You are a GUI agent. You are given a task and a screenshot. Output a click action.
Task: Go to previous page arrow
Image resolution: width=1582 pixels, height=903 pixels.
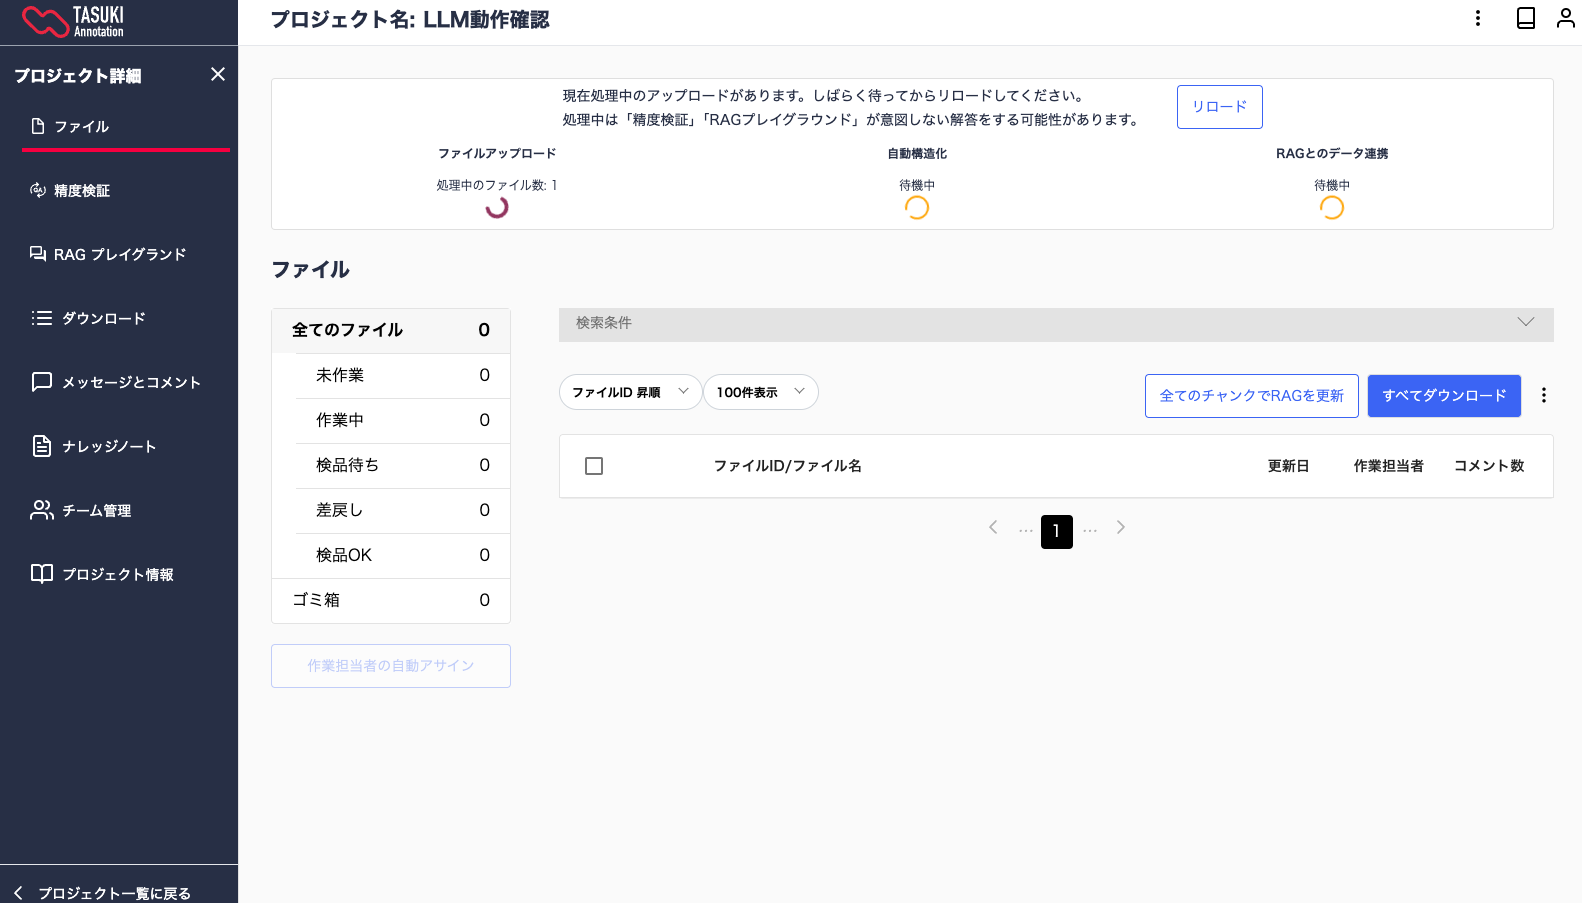tap(993, 527)
